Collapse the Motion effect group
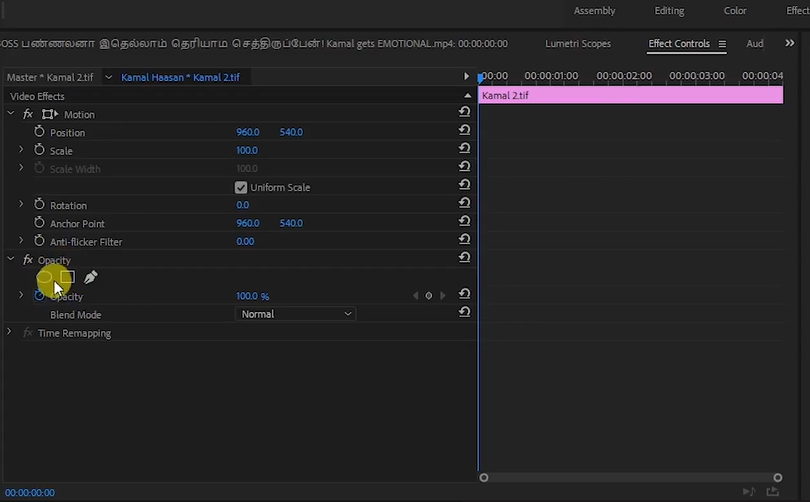The width and height of the screenshot is (810, 502). pyautogui.click(x=11, y=113)
